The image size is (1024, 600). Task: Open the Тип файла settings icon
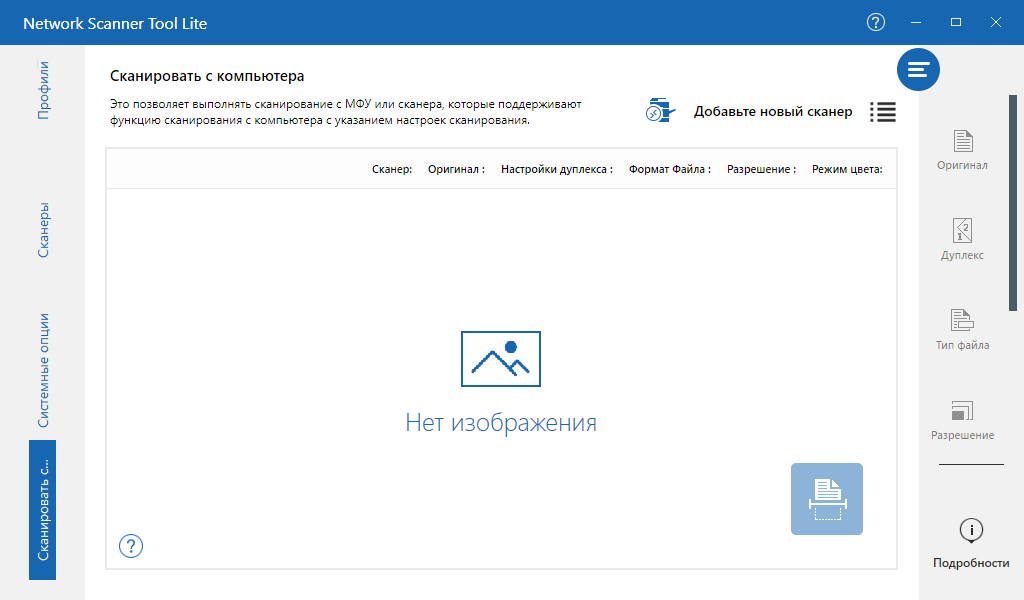[963, 330]
